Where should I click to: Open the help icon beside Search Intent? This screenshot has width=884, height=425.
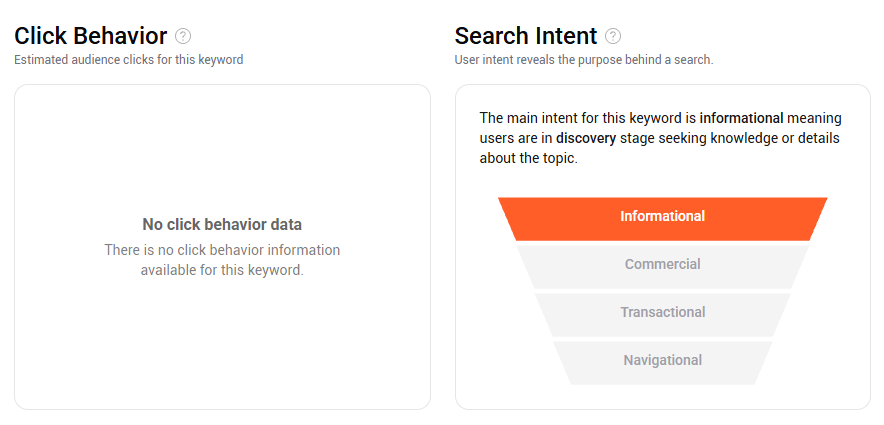point(613,37)
